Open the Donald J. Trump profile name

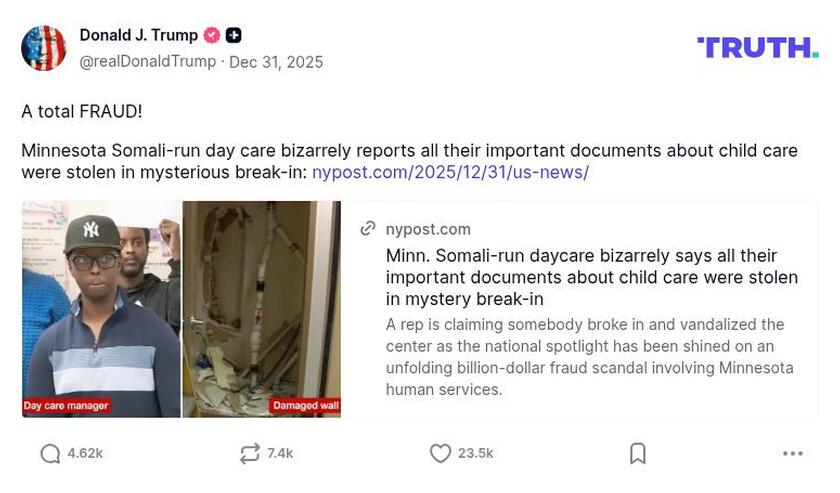pyautogui.click(x=138, y=35)
